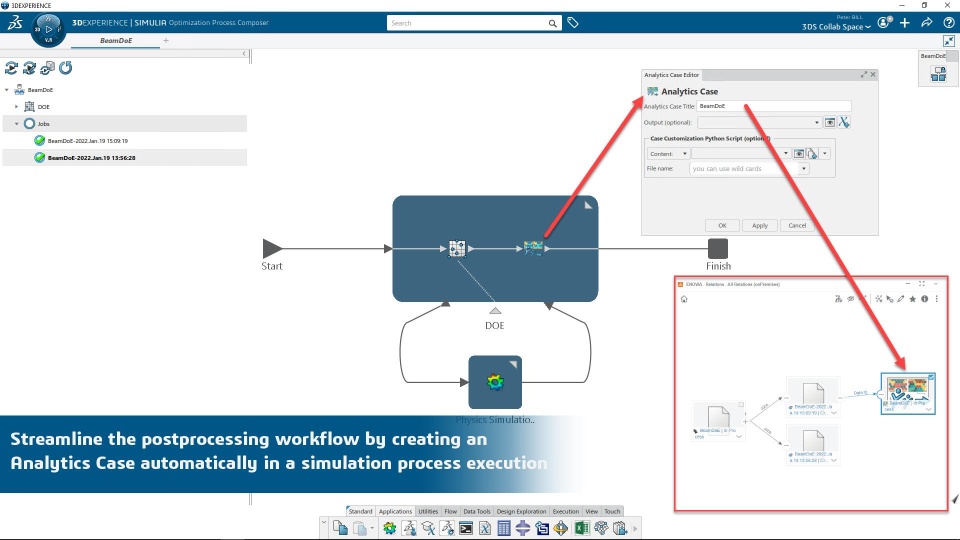Collapse the left tree panel arrow
The image size is (960, 540).
click(244, 54)
